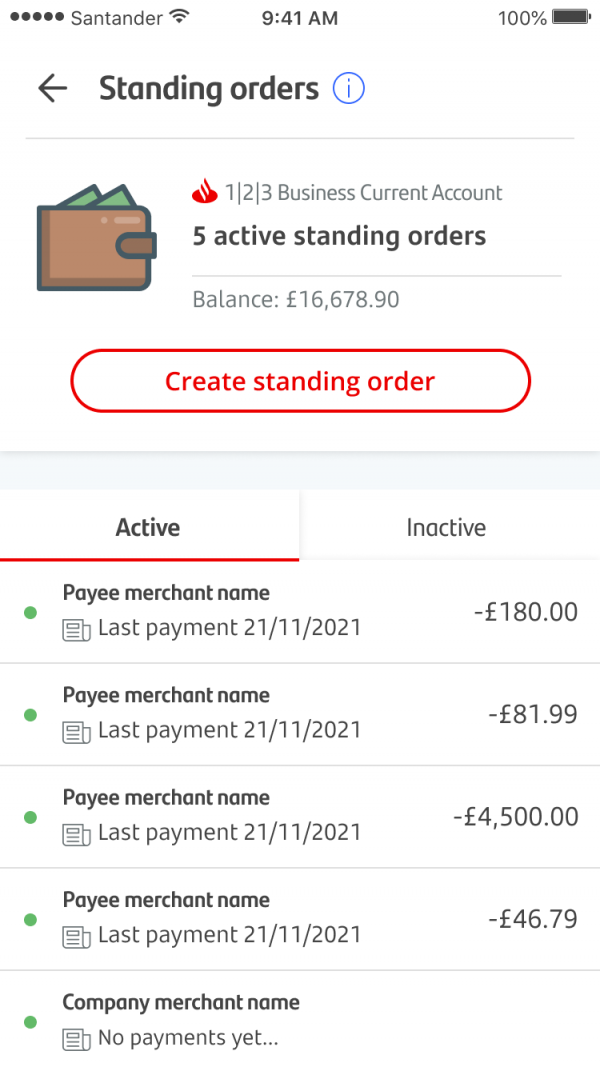Expand the Company merchant name entry

click(x=300, y=1019)
